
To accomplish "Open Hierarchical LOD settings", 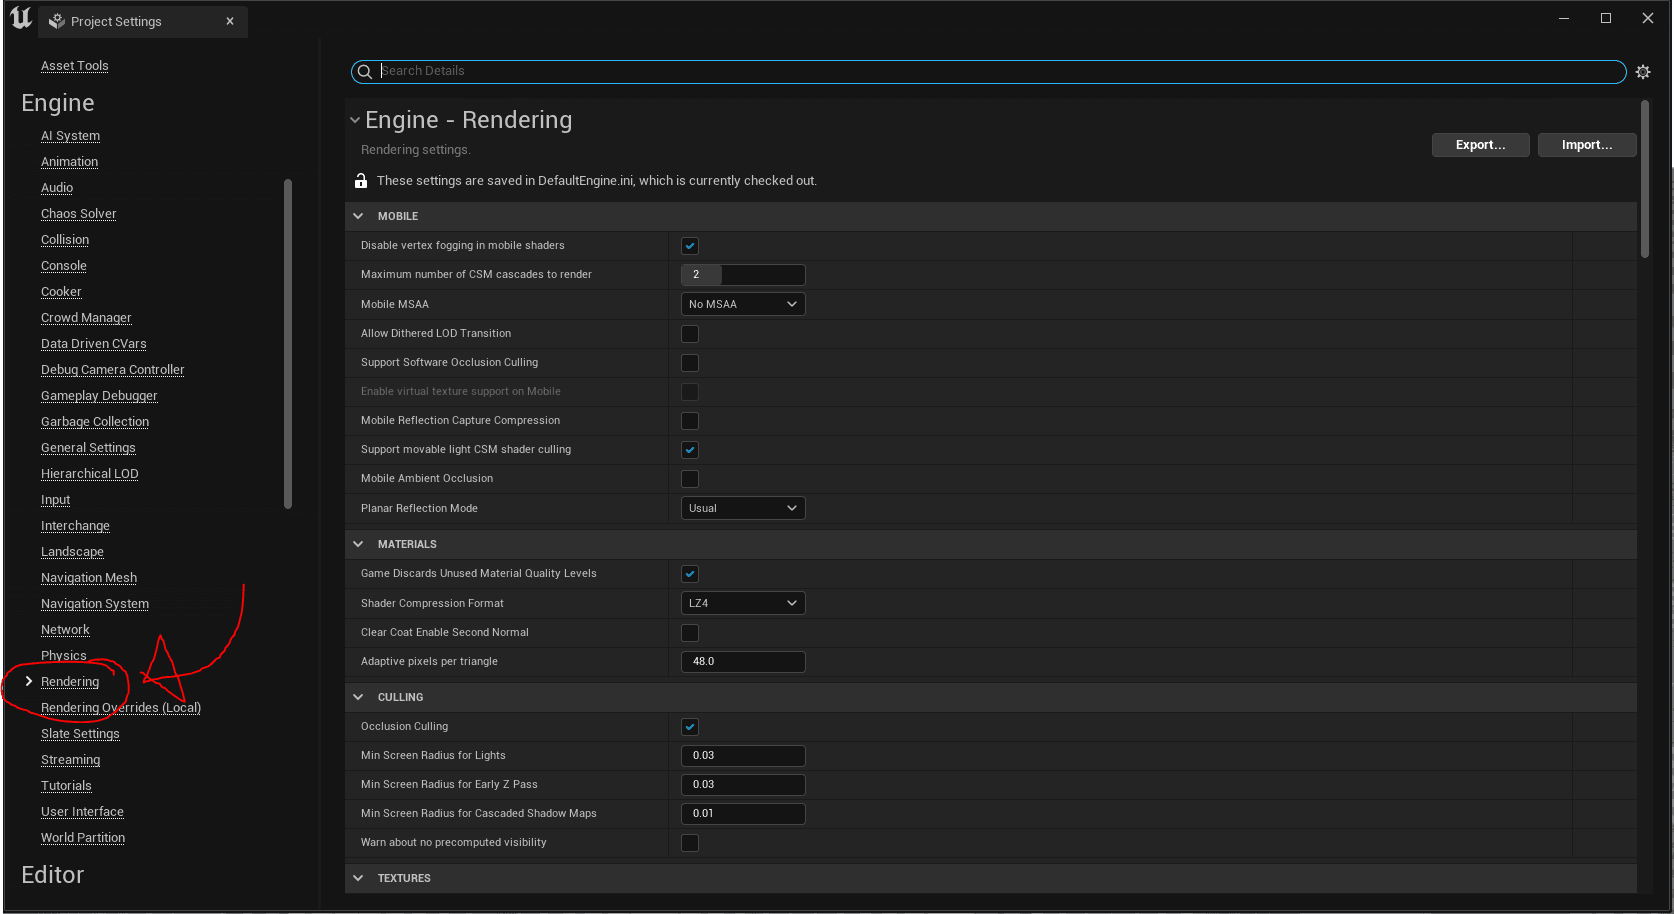I will click(90, 474).
